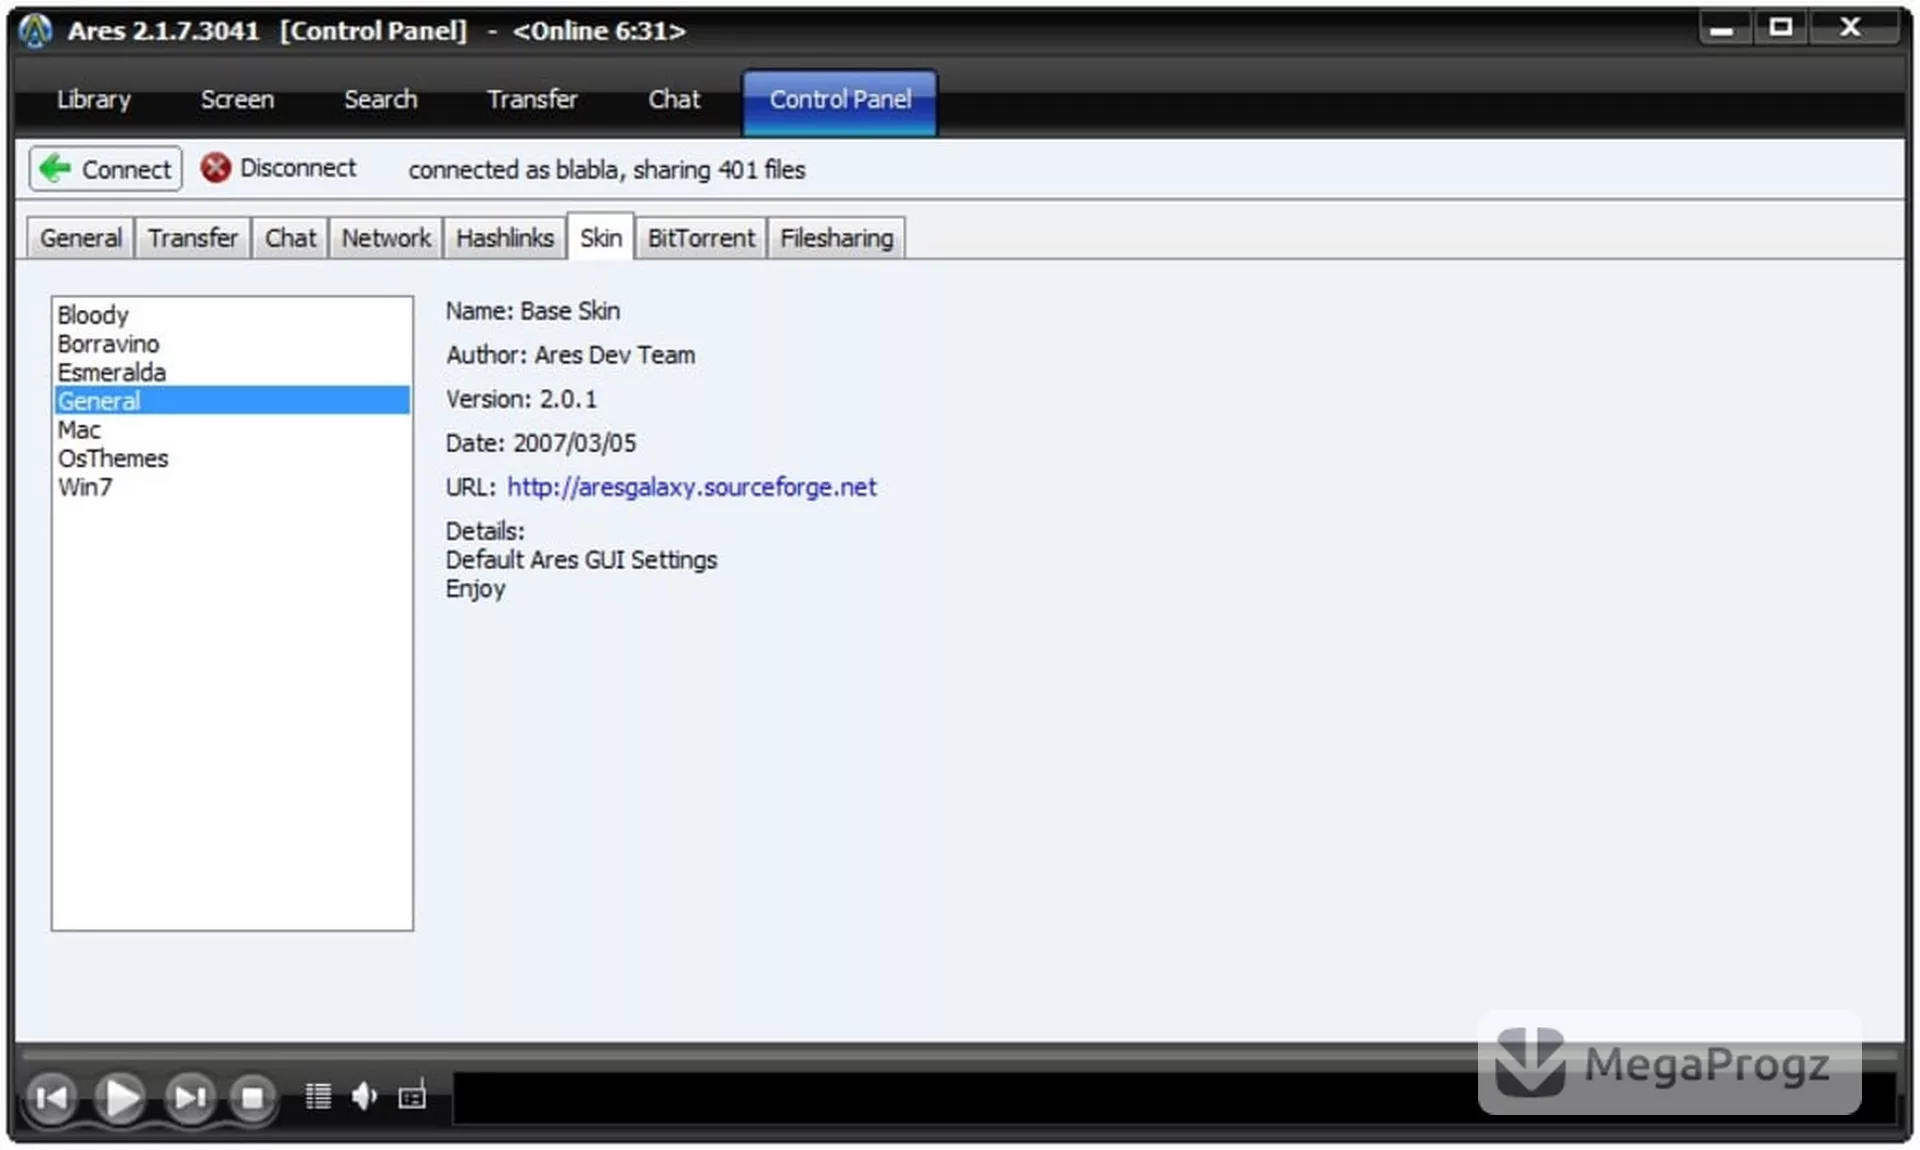The image size is (1920, 1150).
Task: Select the Esmeralda skin
Action: 232,372
